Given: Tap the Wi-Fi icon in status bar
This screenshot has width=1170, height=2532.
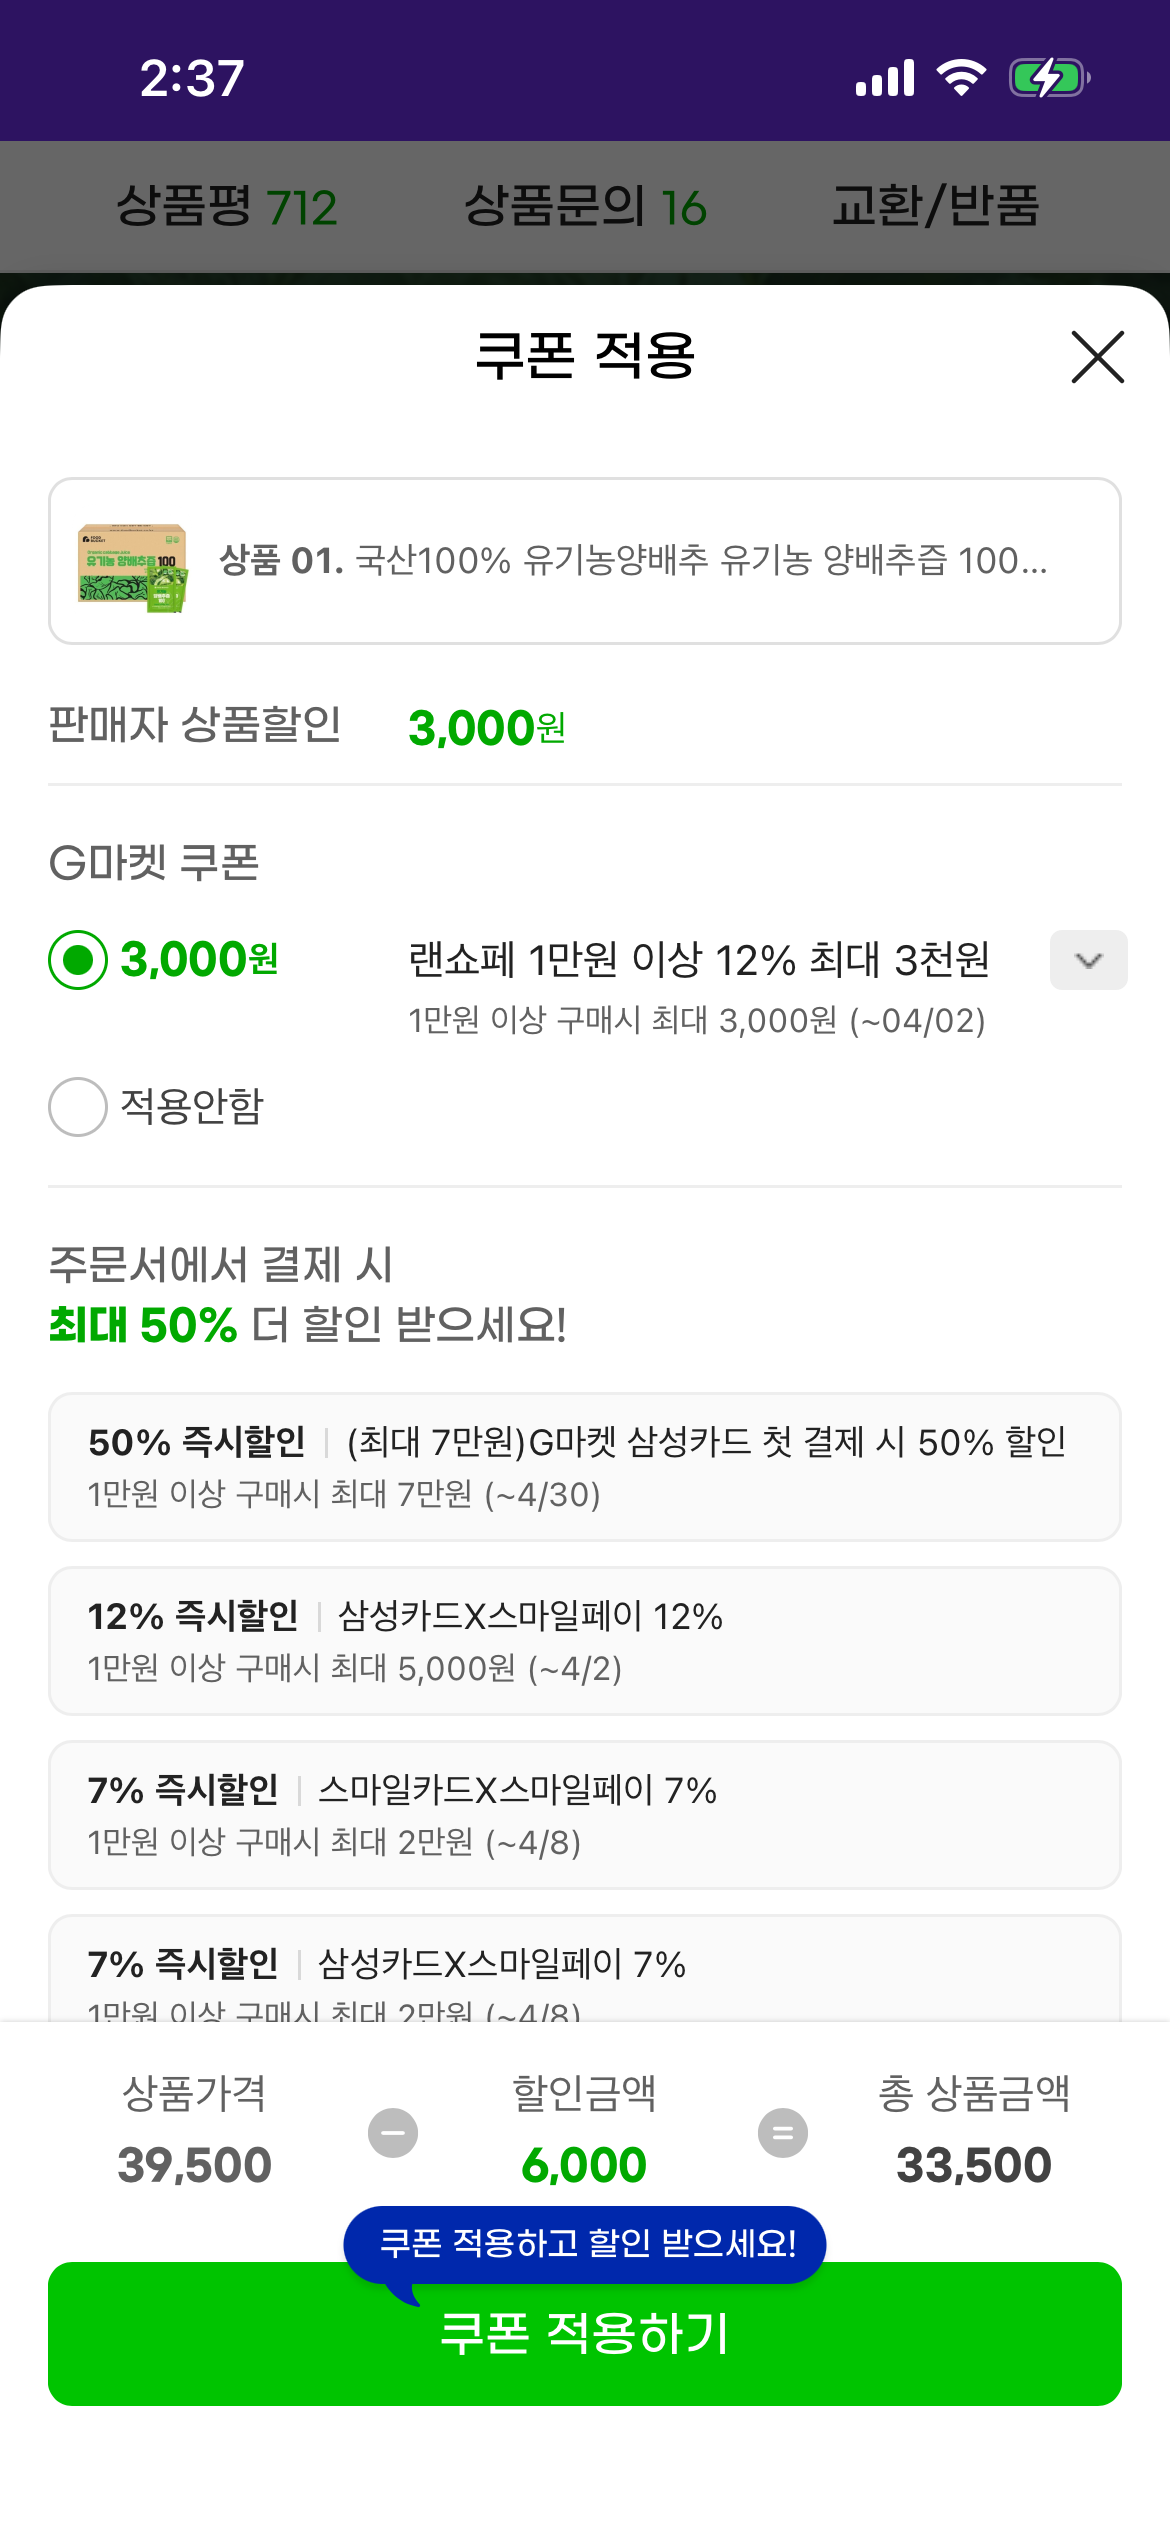Looking at the screenshot, I should pyautogui.click(x=961, y=78).
